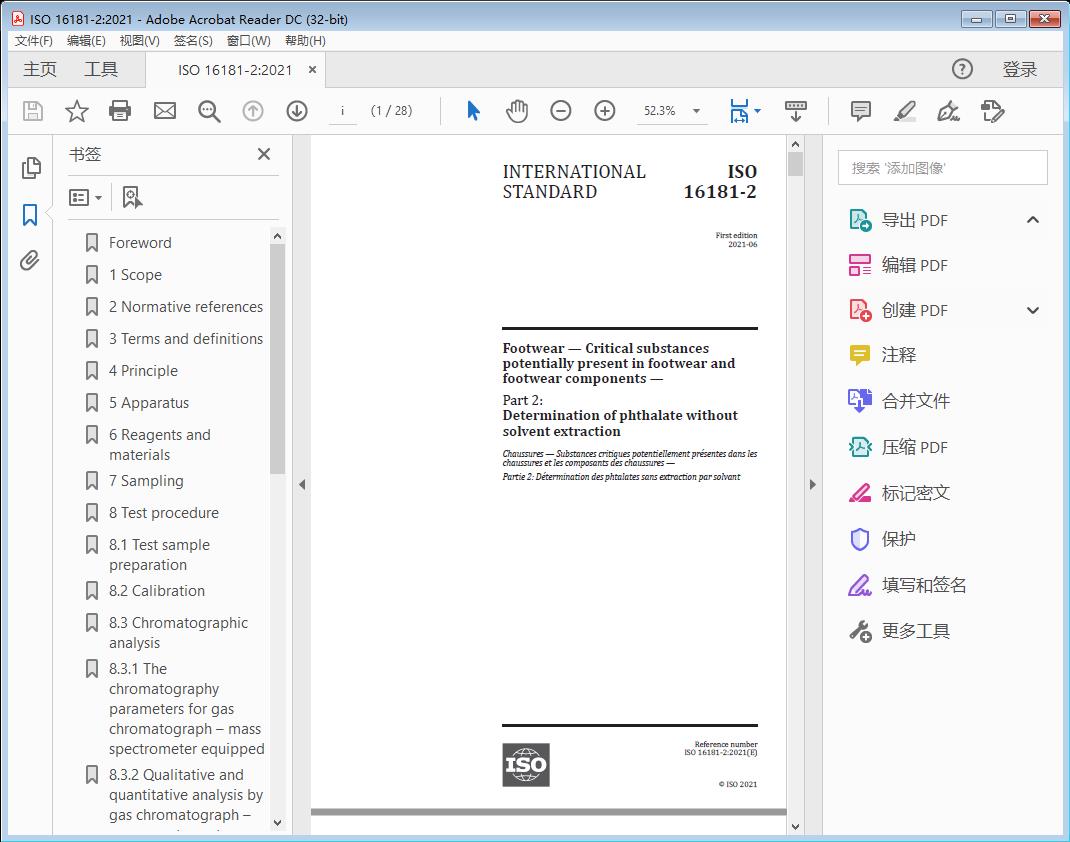Open the '5 Apparatus' bookmark
This screenshot has height=842, width=1070.
[149, 403]
